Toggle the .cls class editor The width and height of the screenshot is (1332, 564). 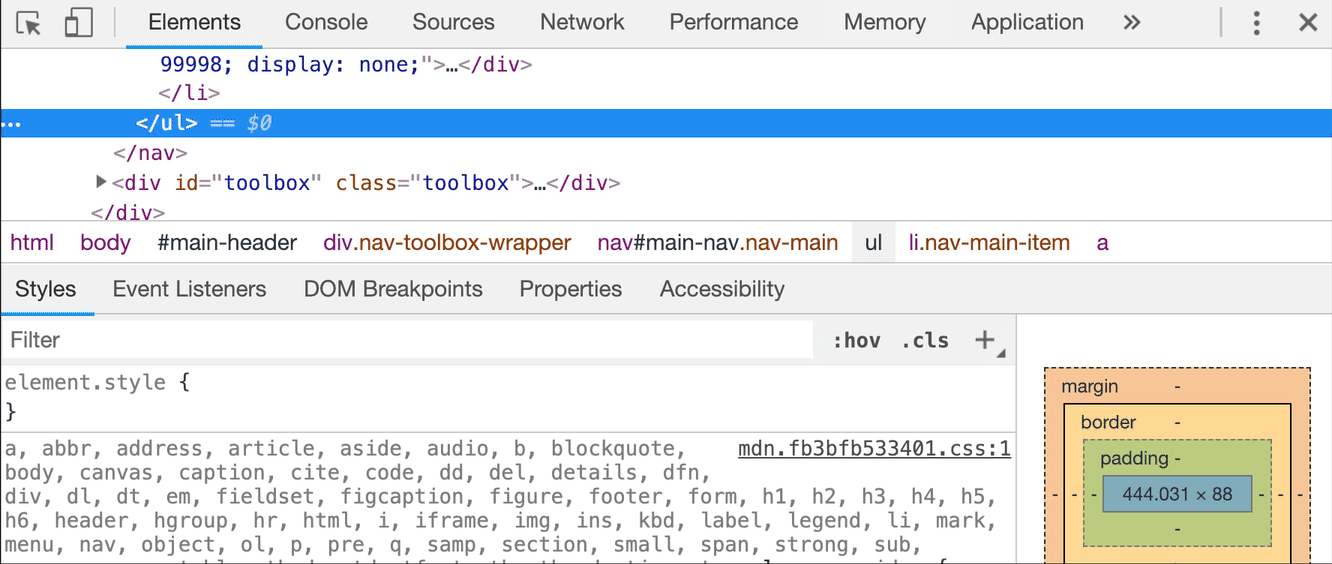pos(925,340)
